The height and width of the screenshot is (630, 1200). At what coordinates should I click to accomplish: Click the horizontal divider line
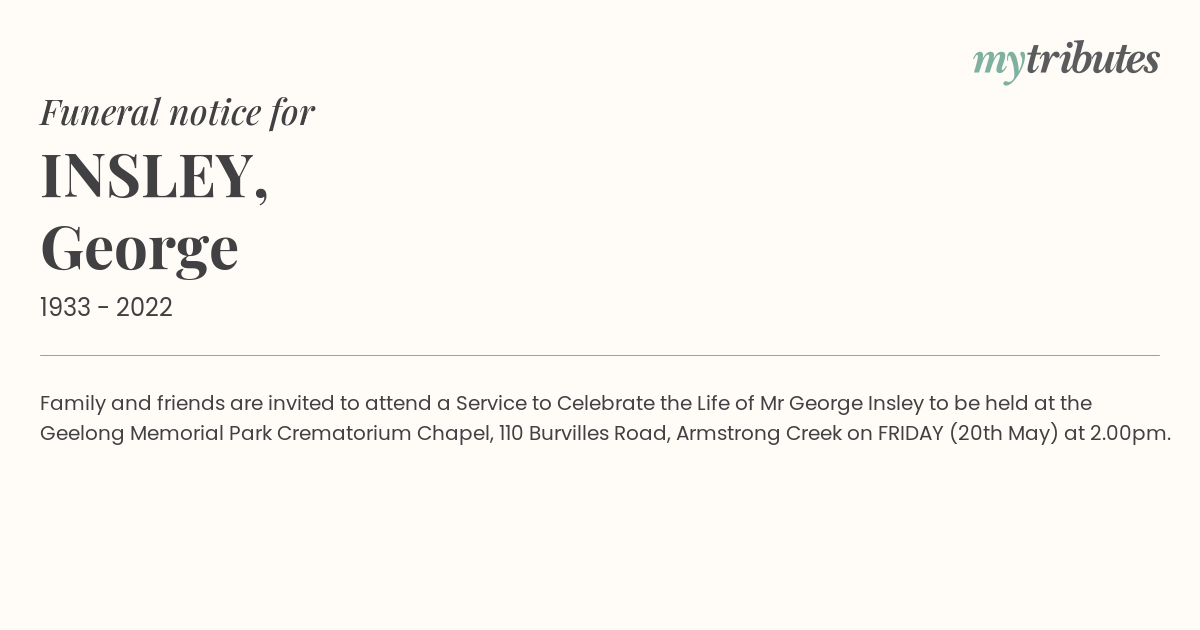[600, 355]
